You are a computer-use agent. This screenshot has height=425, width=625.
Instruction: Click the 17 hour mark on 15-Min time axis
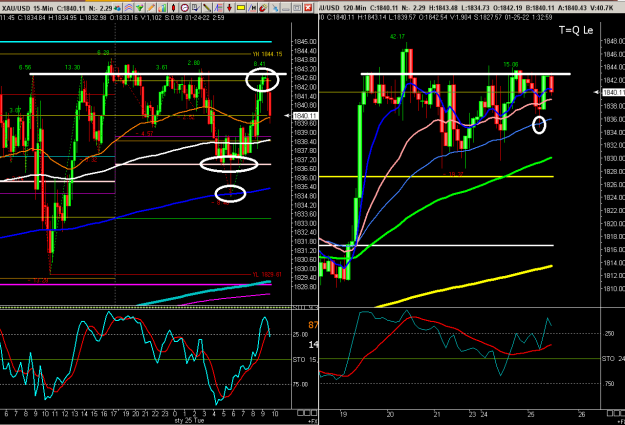click(114, 414)
